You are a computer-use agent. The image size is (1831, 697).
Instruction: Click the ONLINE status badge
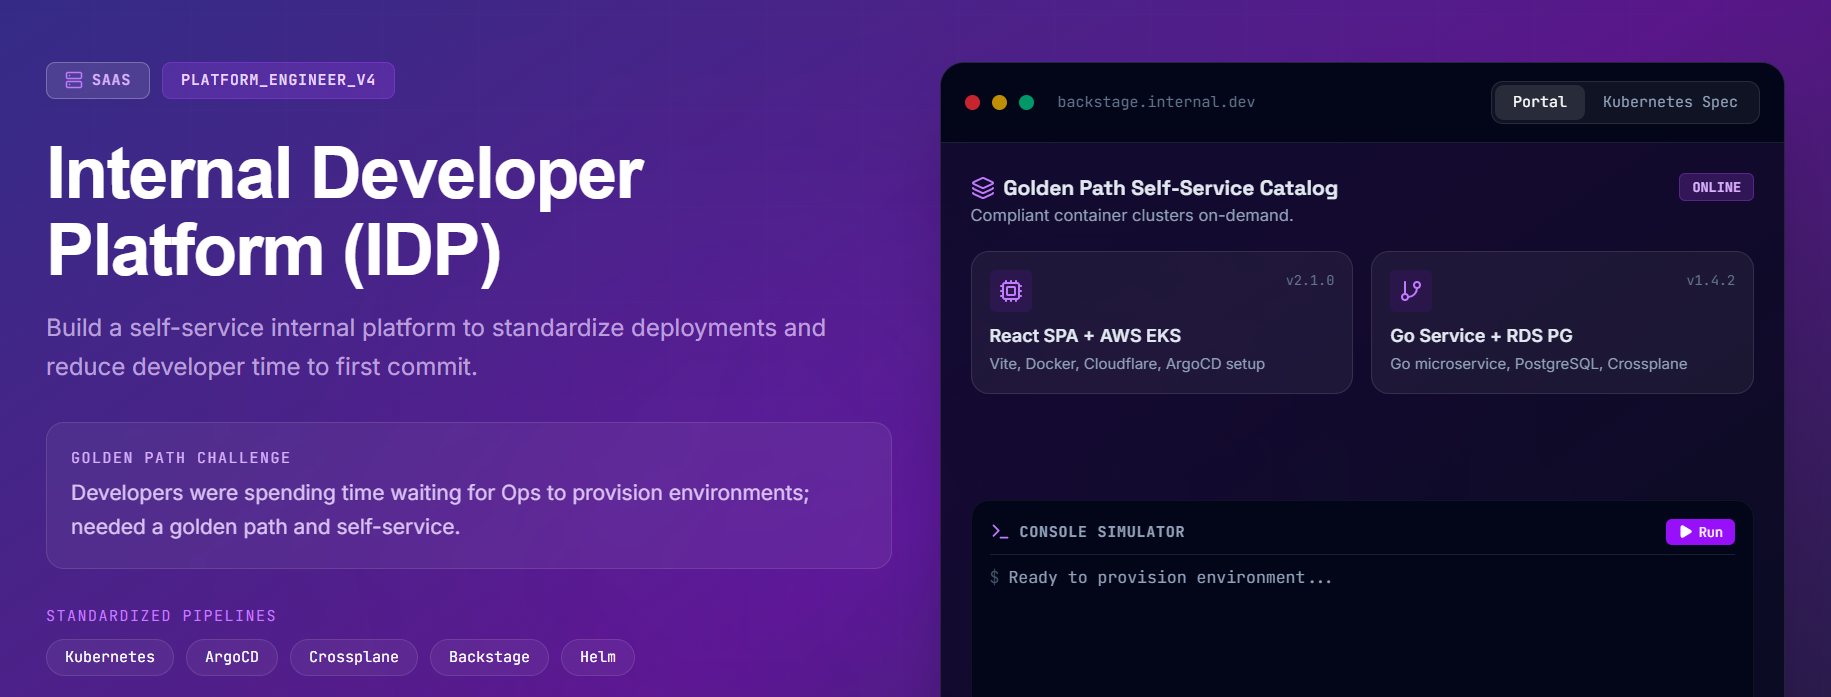pos(1716,187)
